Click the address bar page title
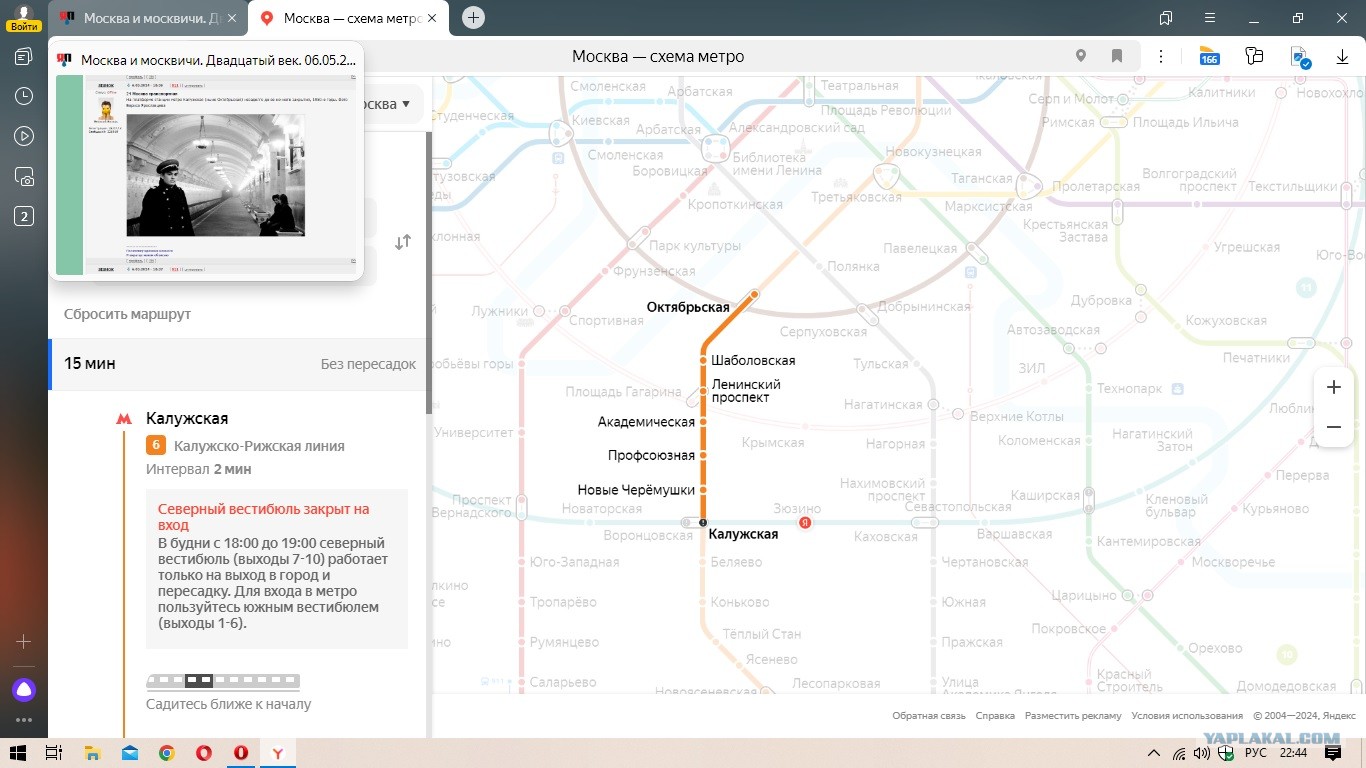The width and height of the screenshot is (1366, 768). pos(658,56)
